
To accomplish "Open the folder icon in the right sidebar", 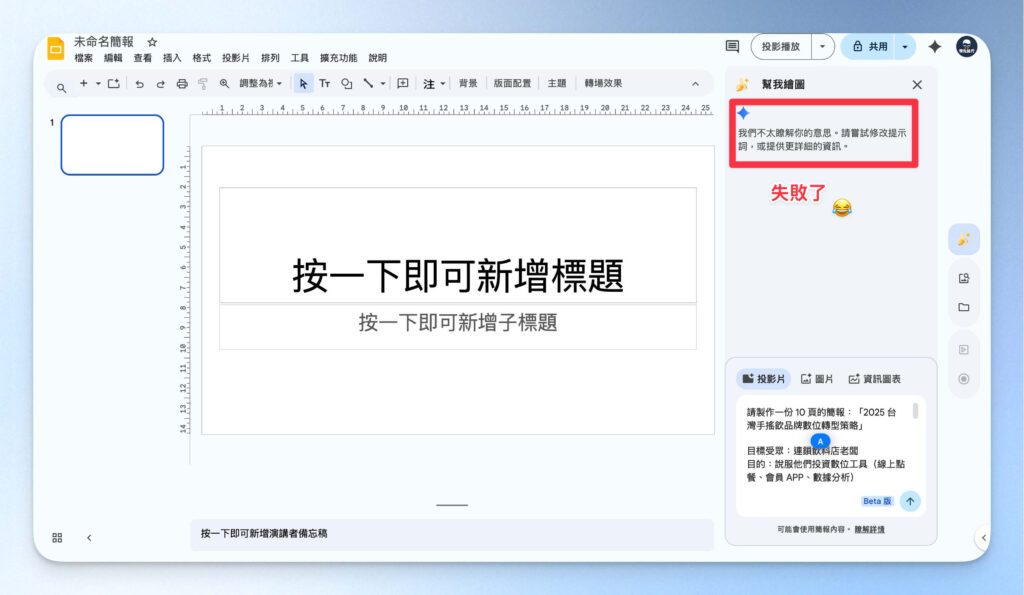I will [963, 307].
